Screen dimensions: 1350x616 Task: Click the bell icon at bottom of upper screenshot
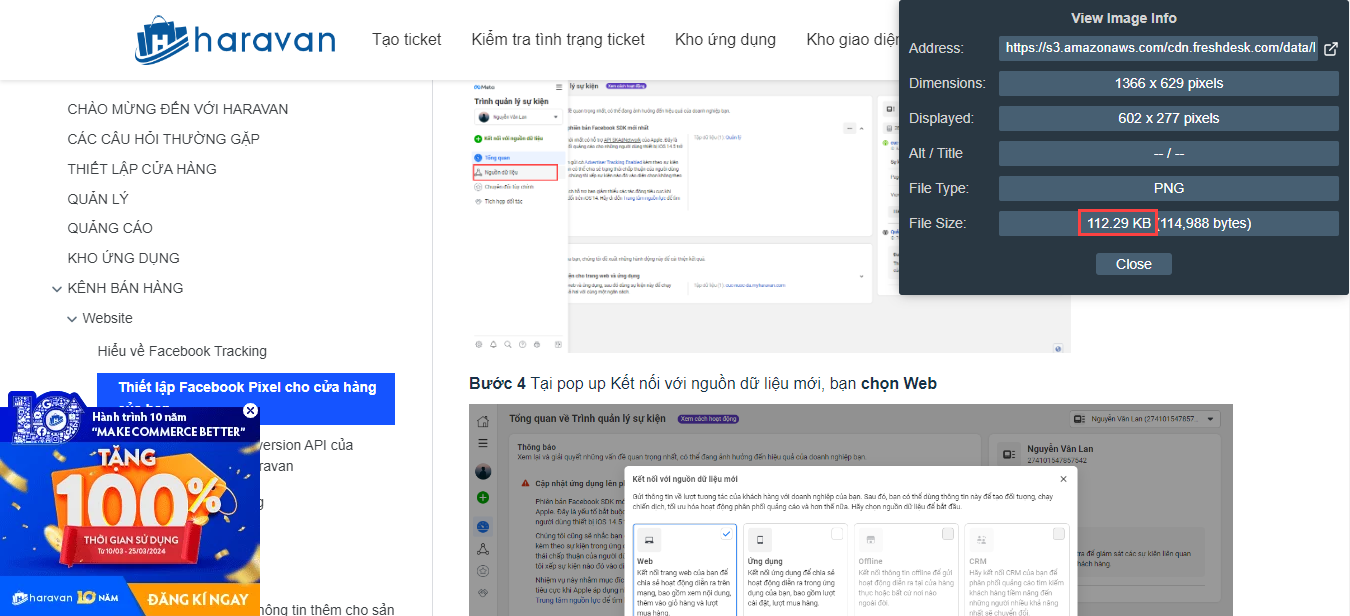pos(493,344)
